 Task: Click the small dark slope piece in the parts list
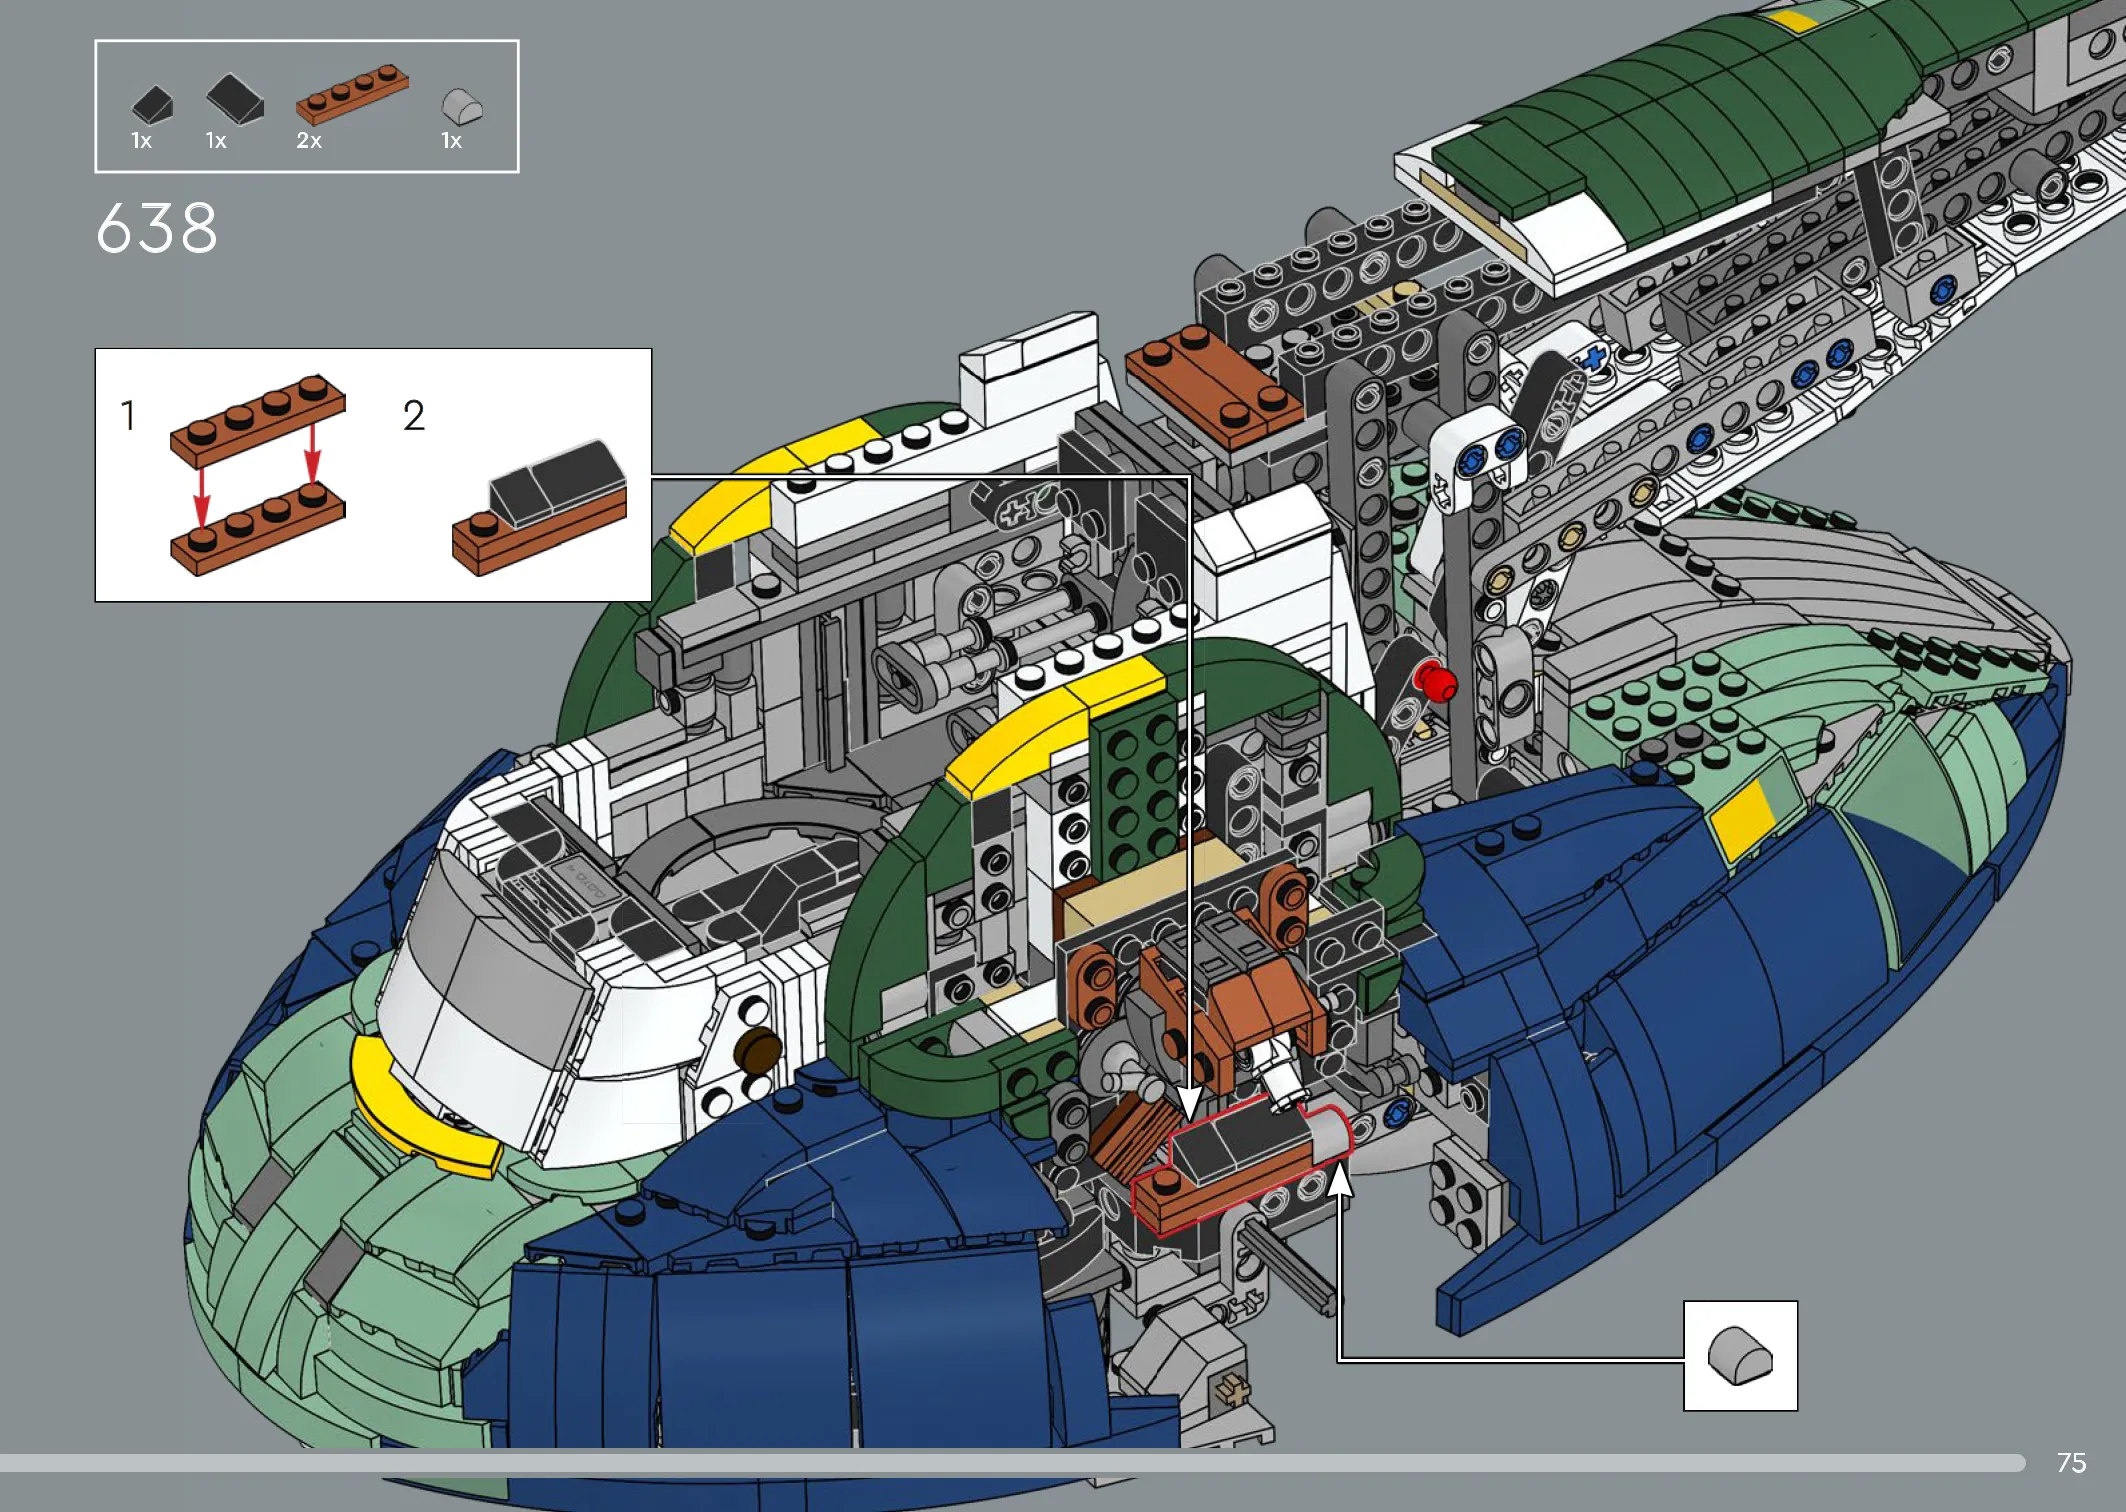[153, 104]
